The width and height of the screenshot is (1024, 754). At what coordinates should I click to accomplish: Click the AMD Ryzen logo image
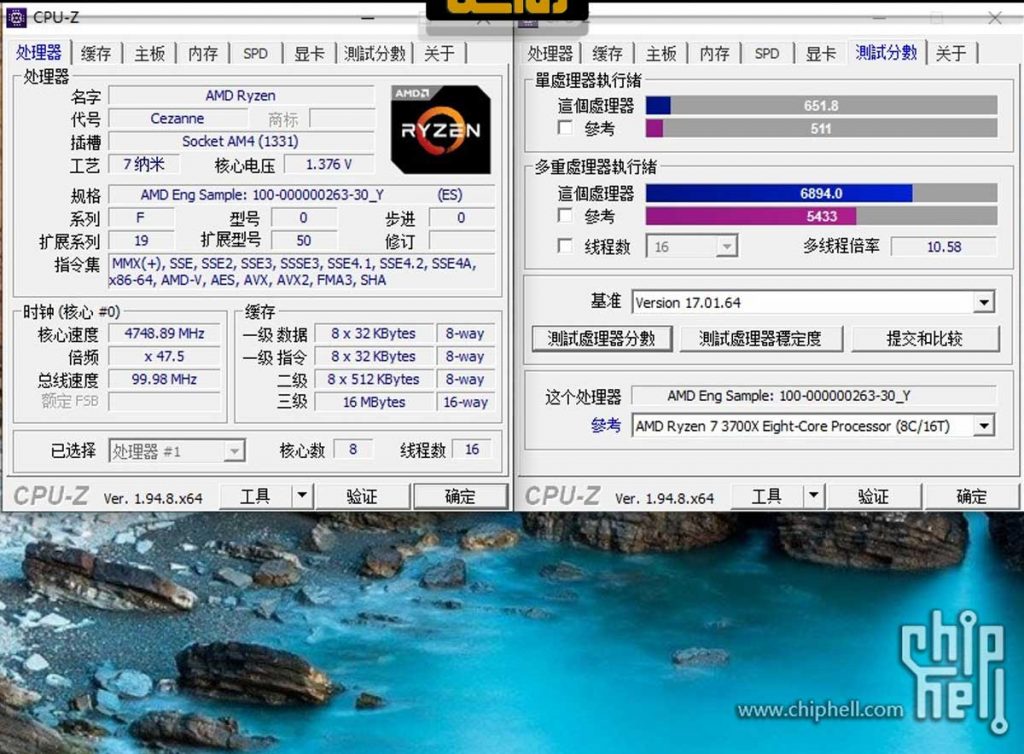[x=441, y=129]
